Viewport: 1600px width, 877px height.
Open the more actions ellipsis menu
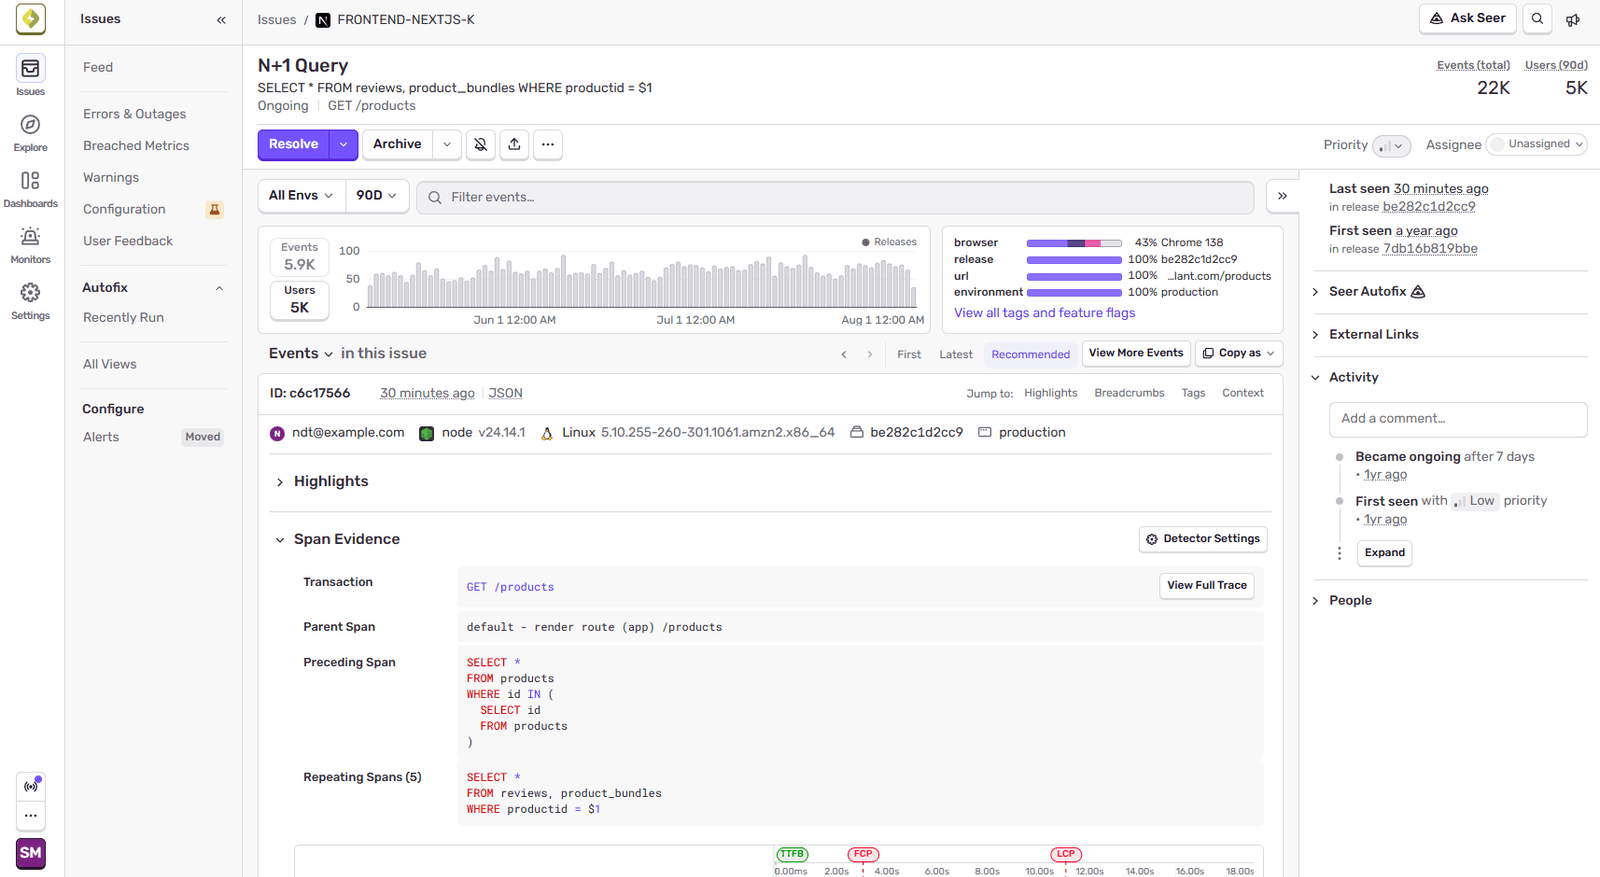tap(548, 145)
